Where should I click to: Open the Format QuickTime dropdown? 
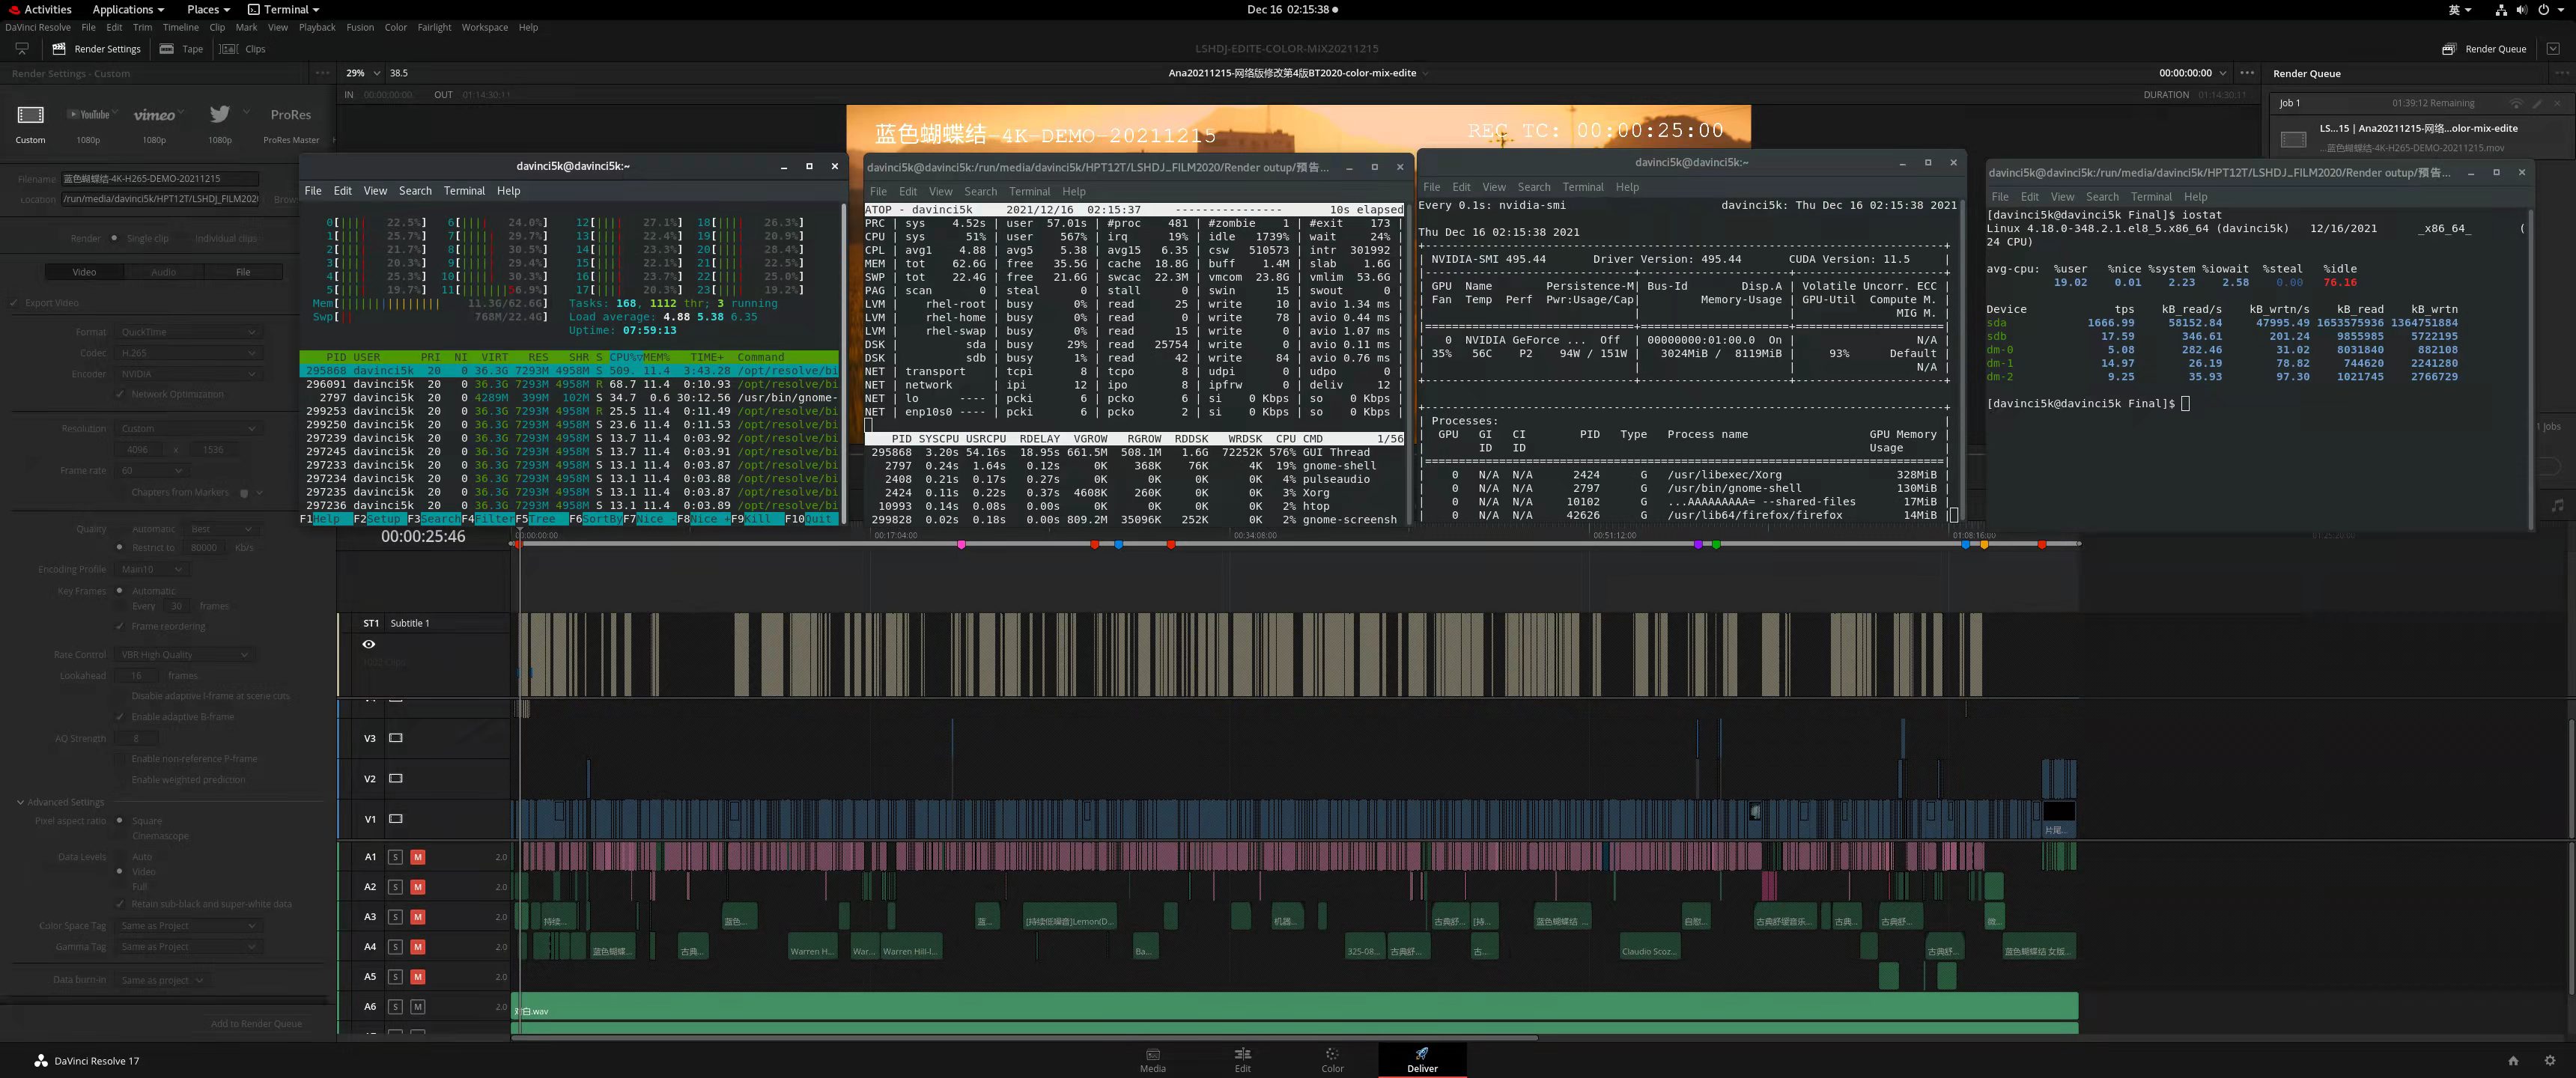point(188,332)
